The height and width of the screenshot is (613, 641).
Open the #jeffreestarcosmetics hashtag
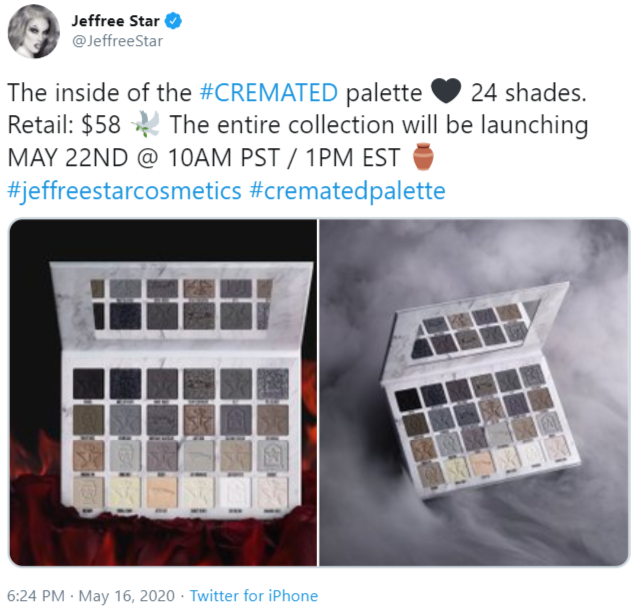click(125, 191)
